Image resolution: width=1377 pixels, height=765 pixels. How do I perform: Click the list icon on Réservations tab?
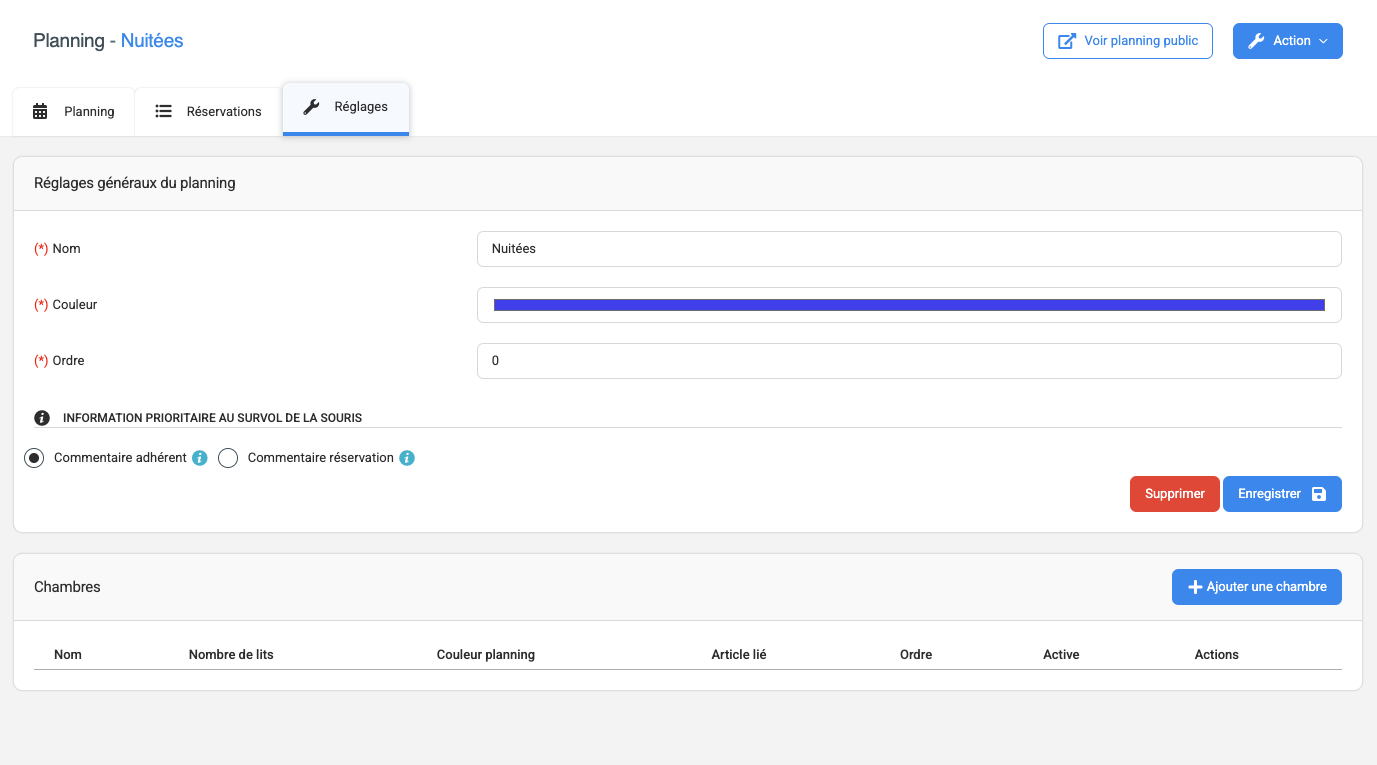[163, 111]
